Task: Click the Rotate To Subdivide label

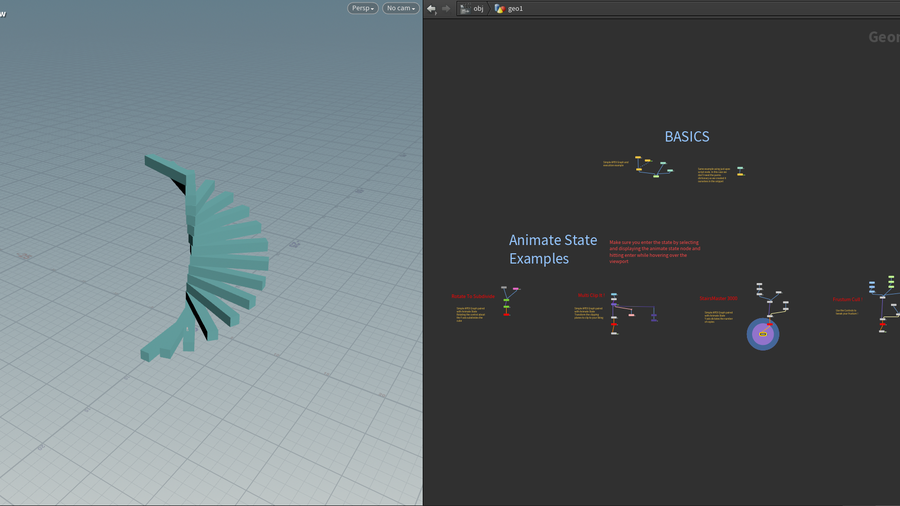Action: (473, 296)
